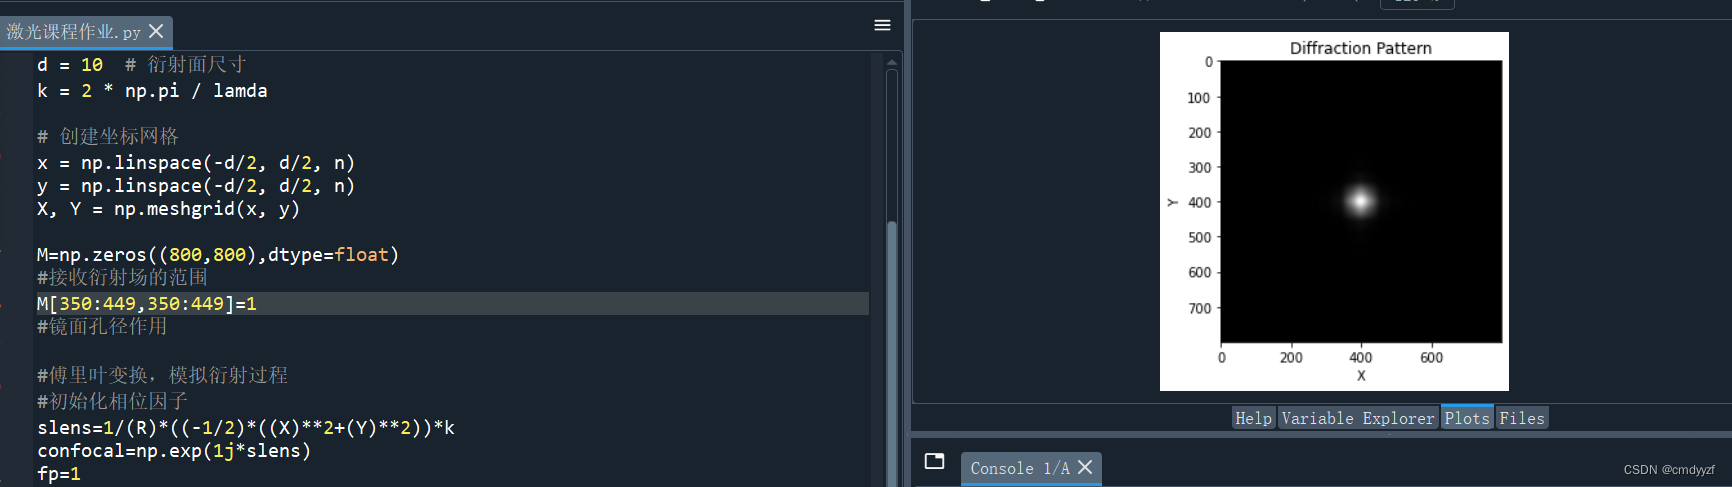Image resolution: width=1732 pixels, height=487 pixels.
Task: Open the Files pane tab
Action: [1522, 418]
